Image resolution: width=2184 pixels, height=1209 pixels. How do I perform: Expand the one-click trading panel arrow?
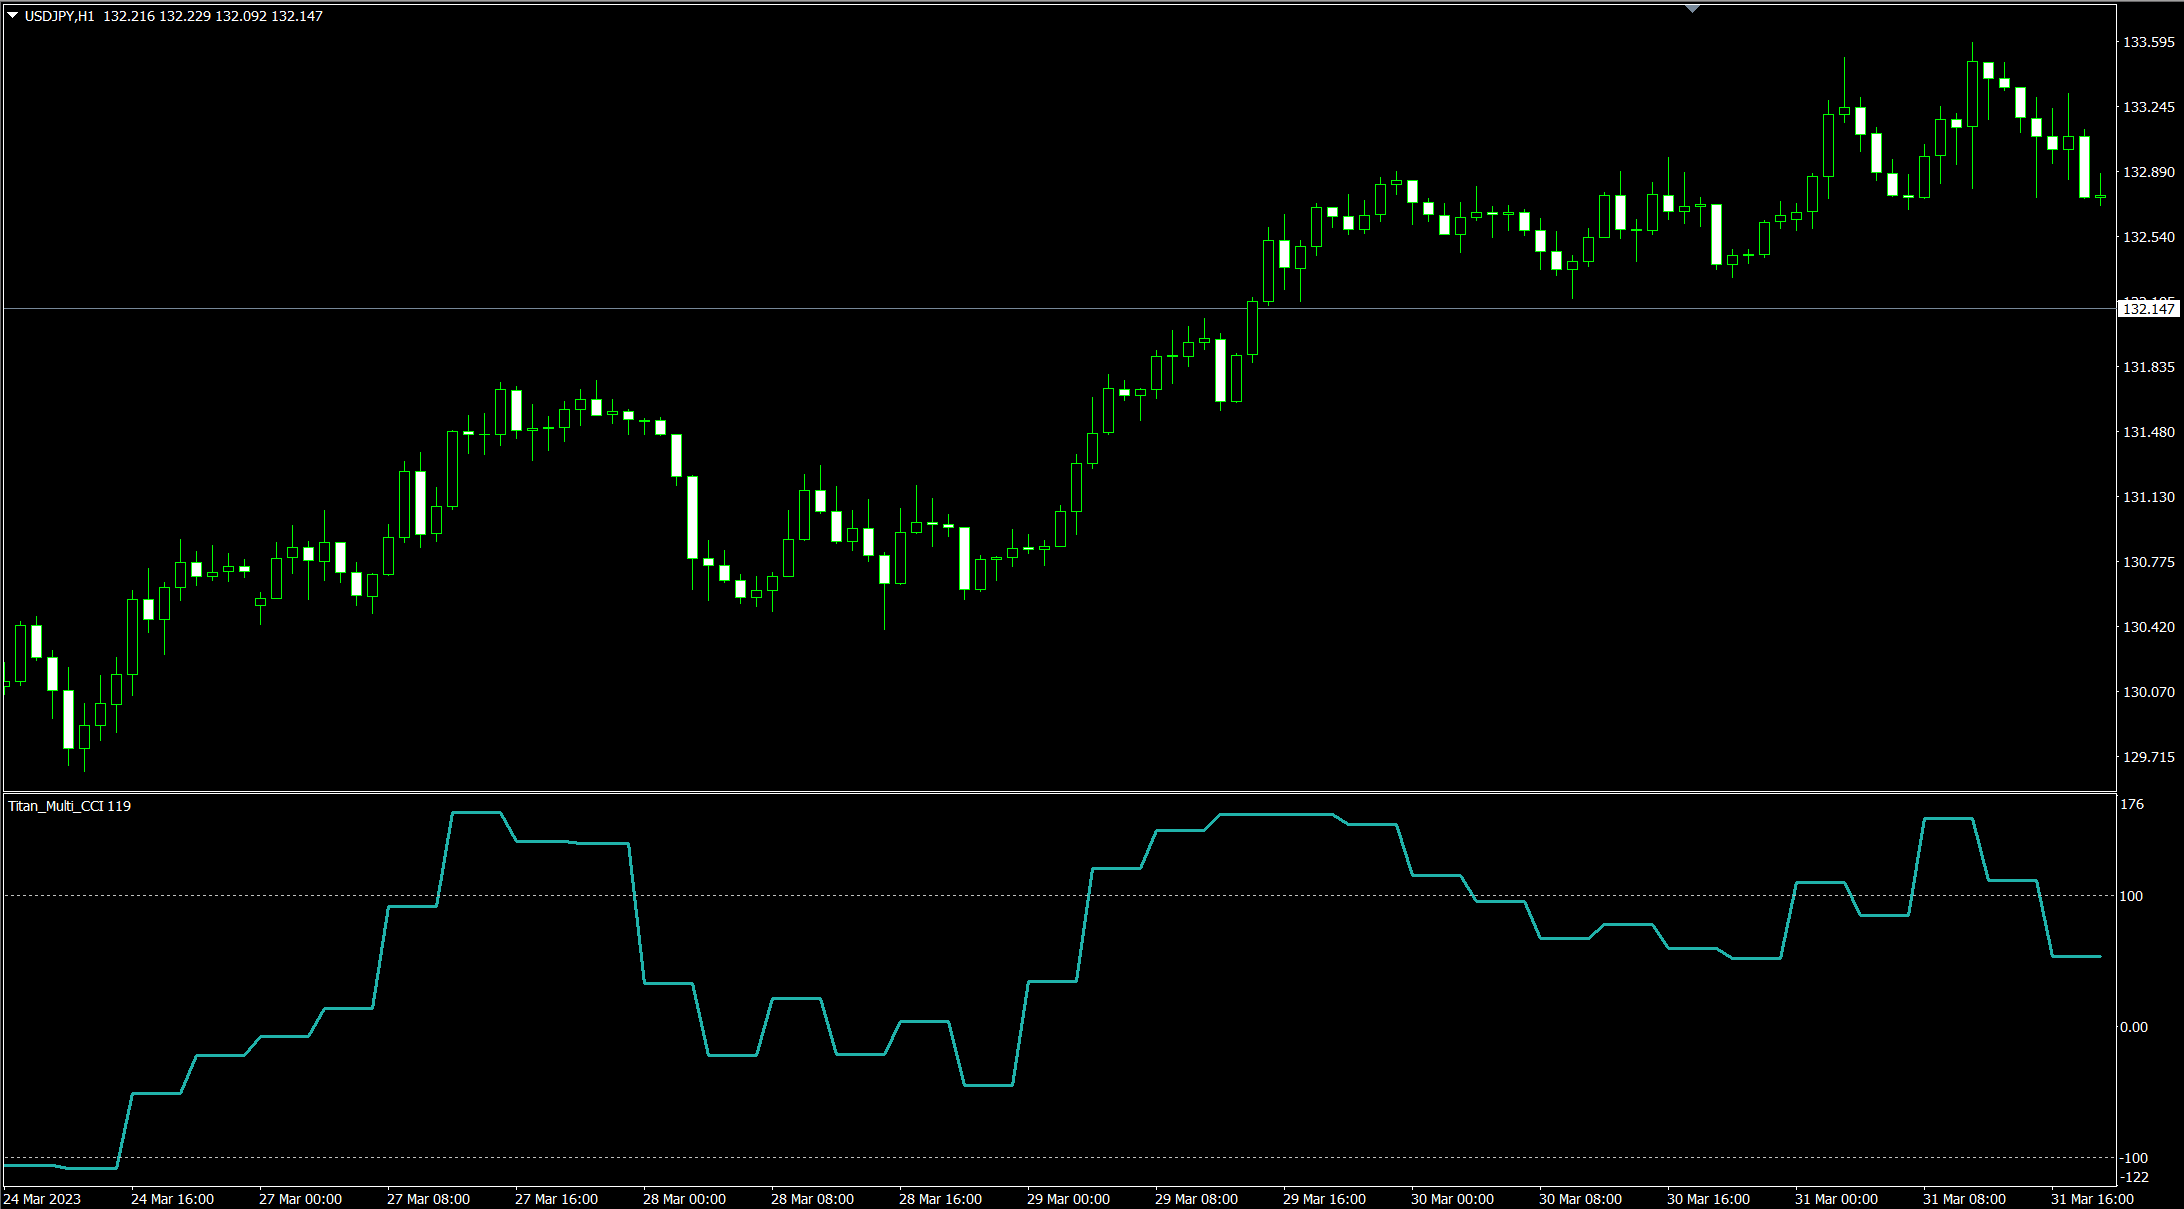pos(10,15)
